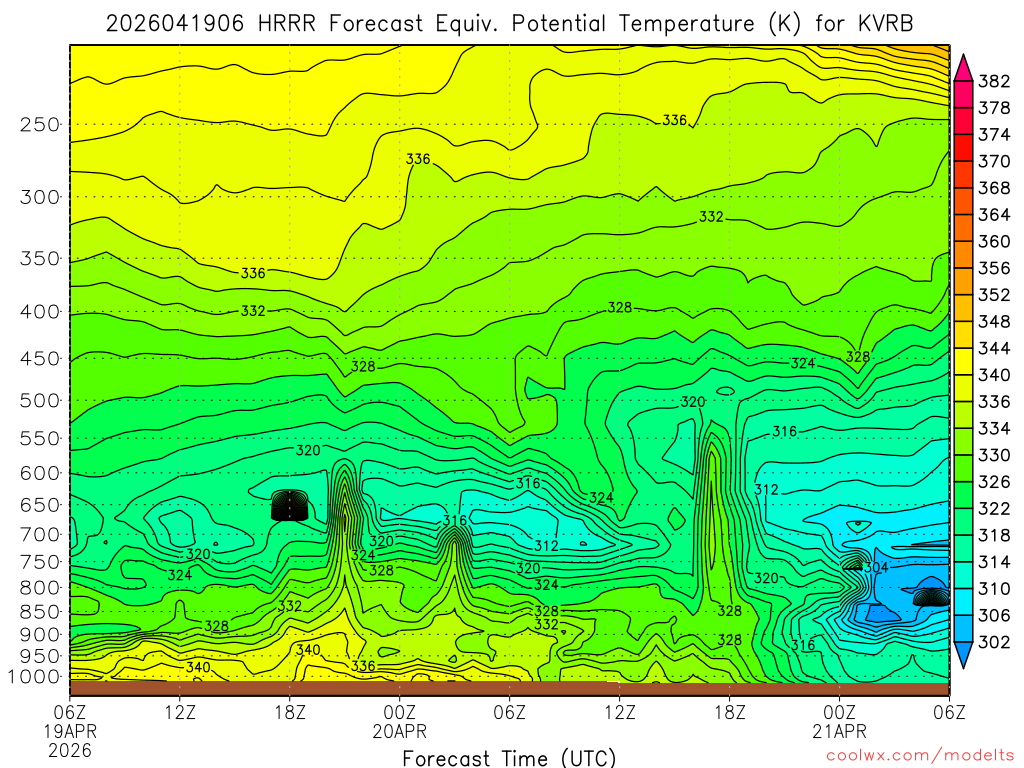
Task: Click the 00Z time label above 21APR
Action: point(839,712)
